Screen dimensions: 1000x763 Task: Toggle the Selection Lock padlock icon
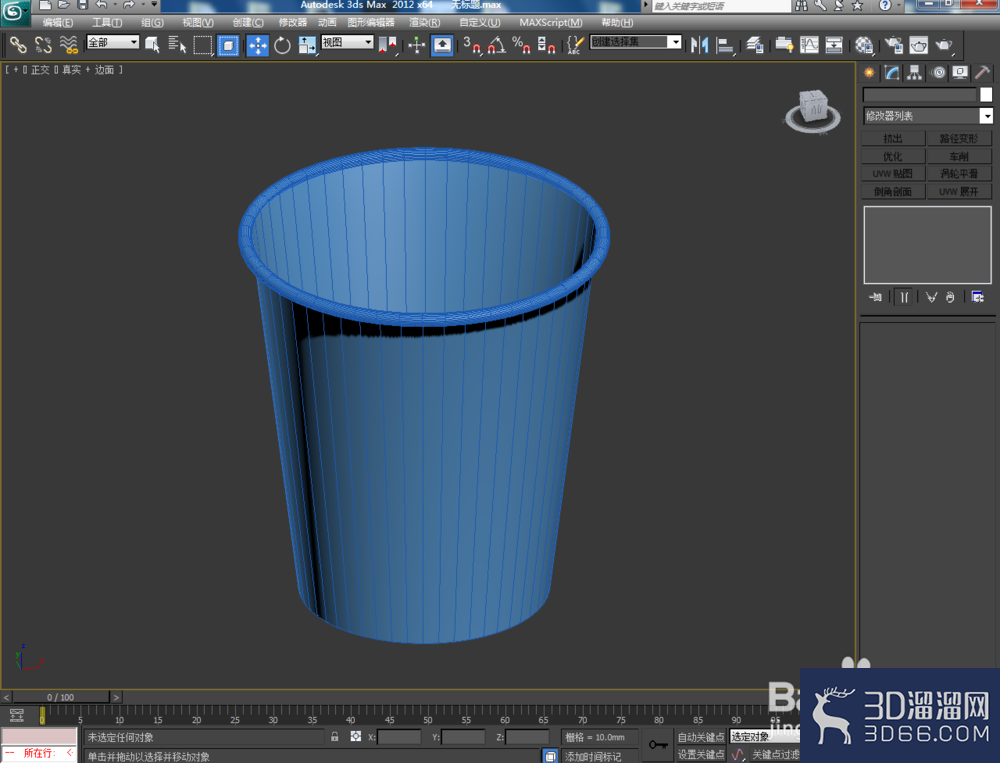(335, 736)
